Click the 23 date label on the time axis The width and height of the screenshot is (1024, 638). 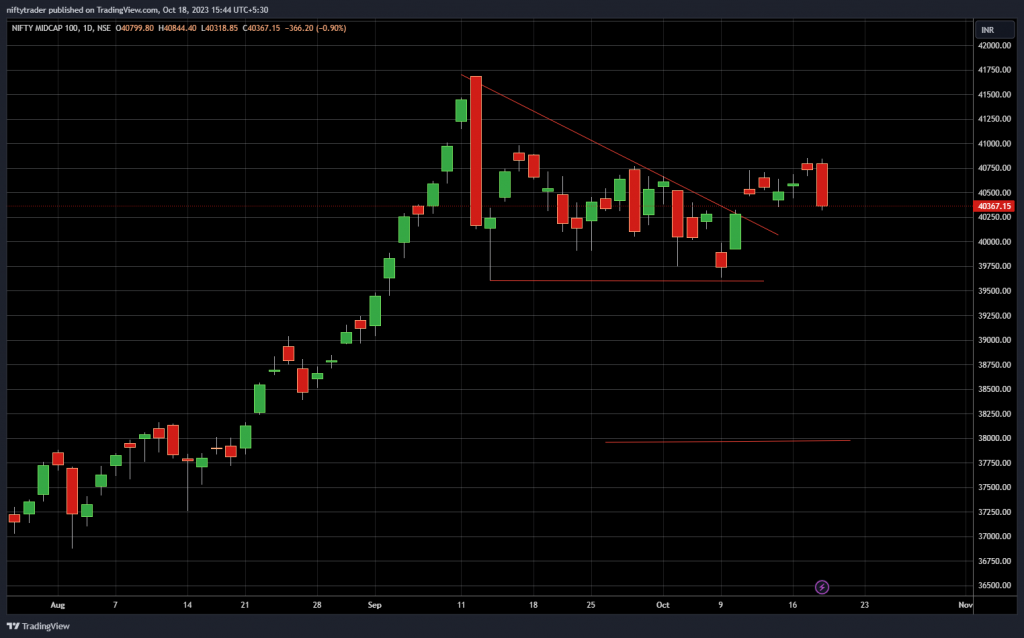(x=865, y=605)
